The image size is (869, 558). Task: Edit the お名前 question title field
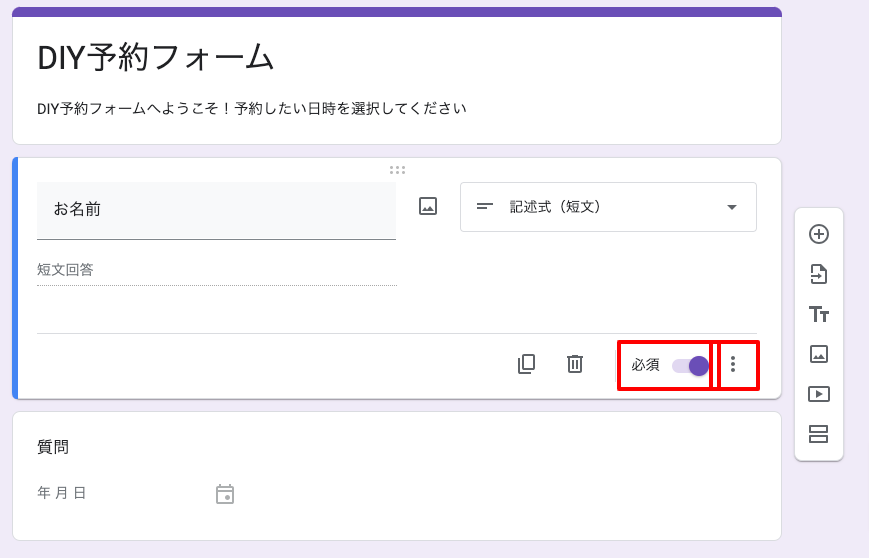[x=216, y=211]
